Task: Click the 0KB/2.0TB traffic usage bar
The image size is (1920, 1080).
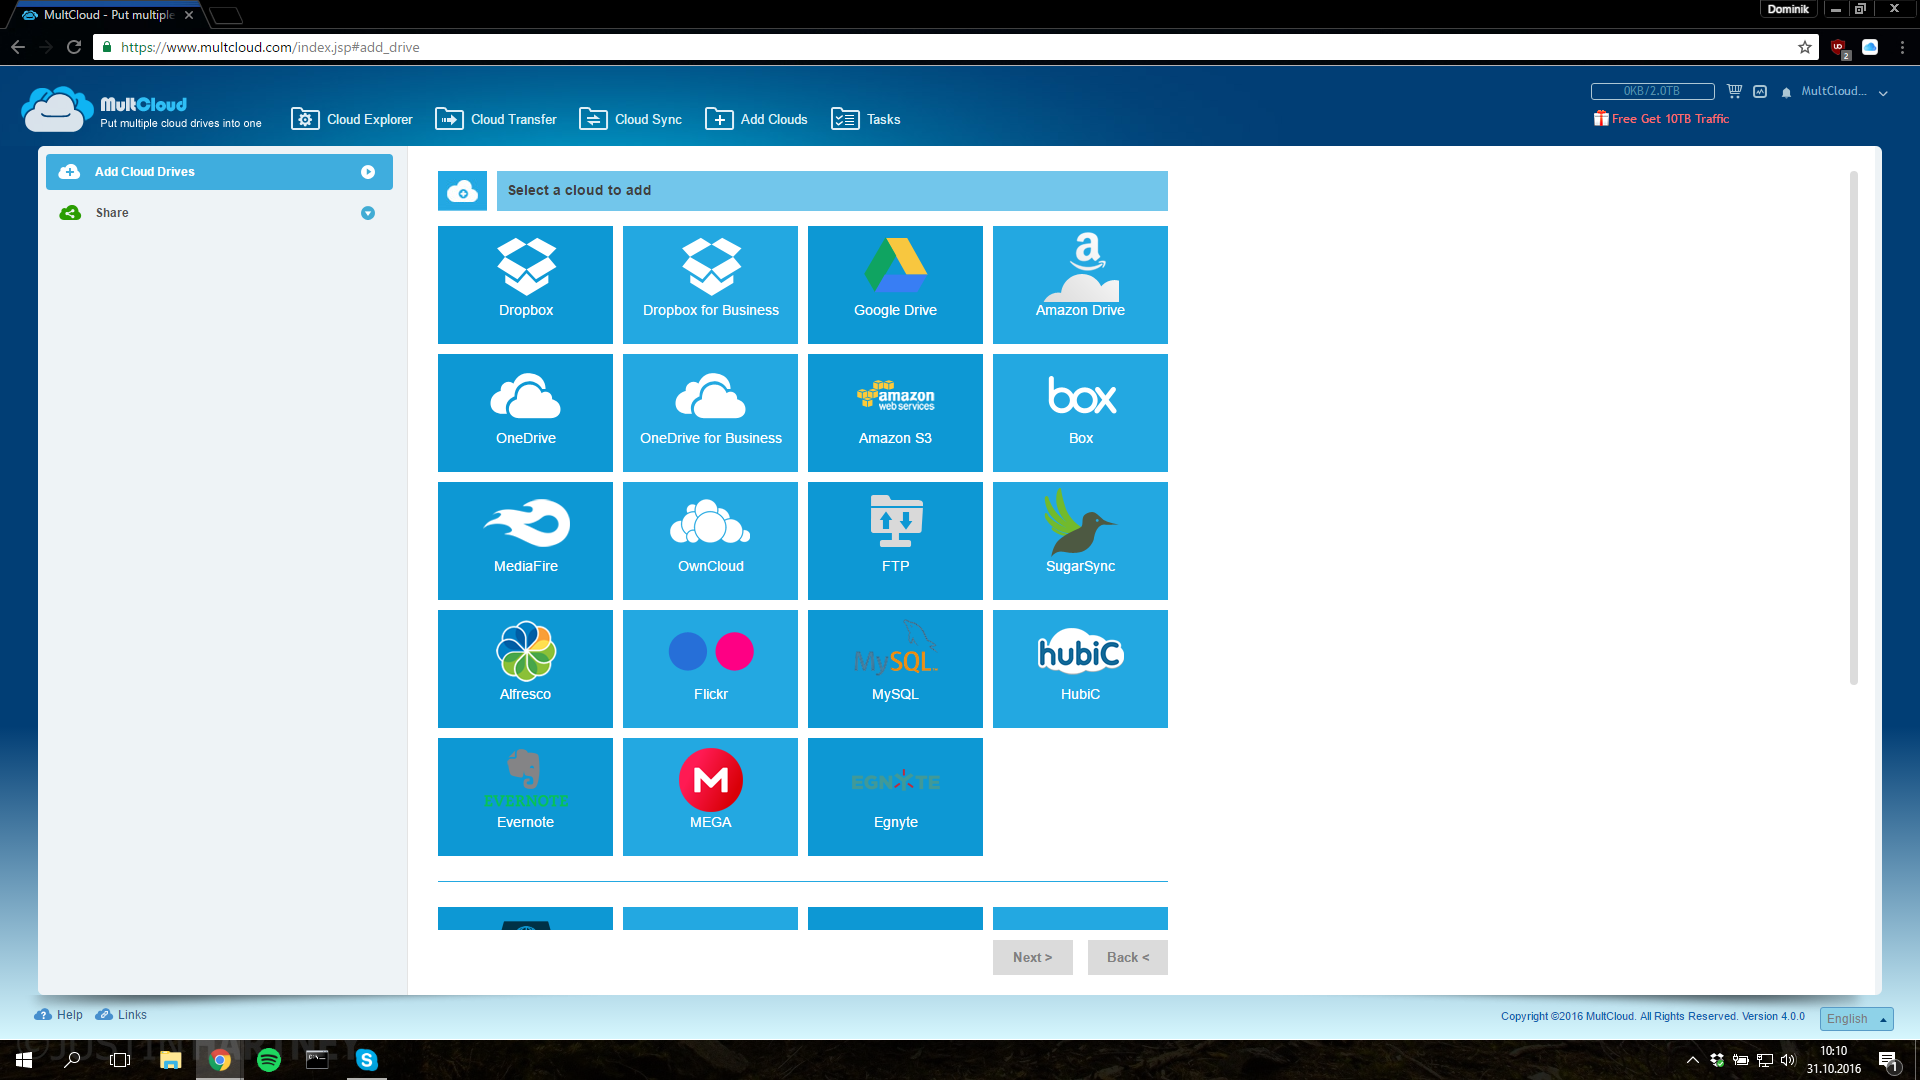Action: [x=1652, y=91]
